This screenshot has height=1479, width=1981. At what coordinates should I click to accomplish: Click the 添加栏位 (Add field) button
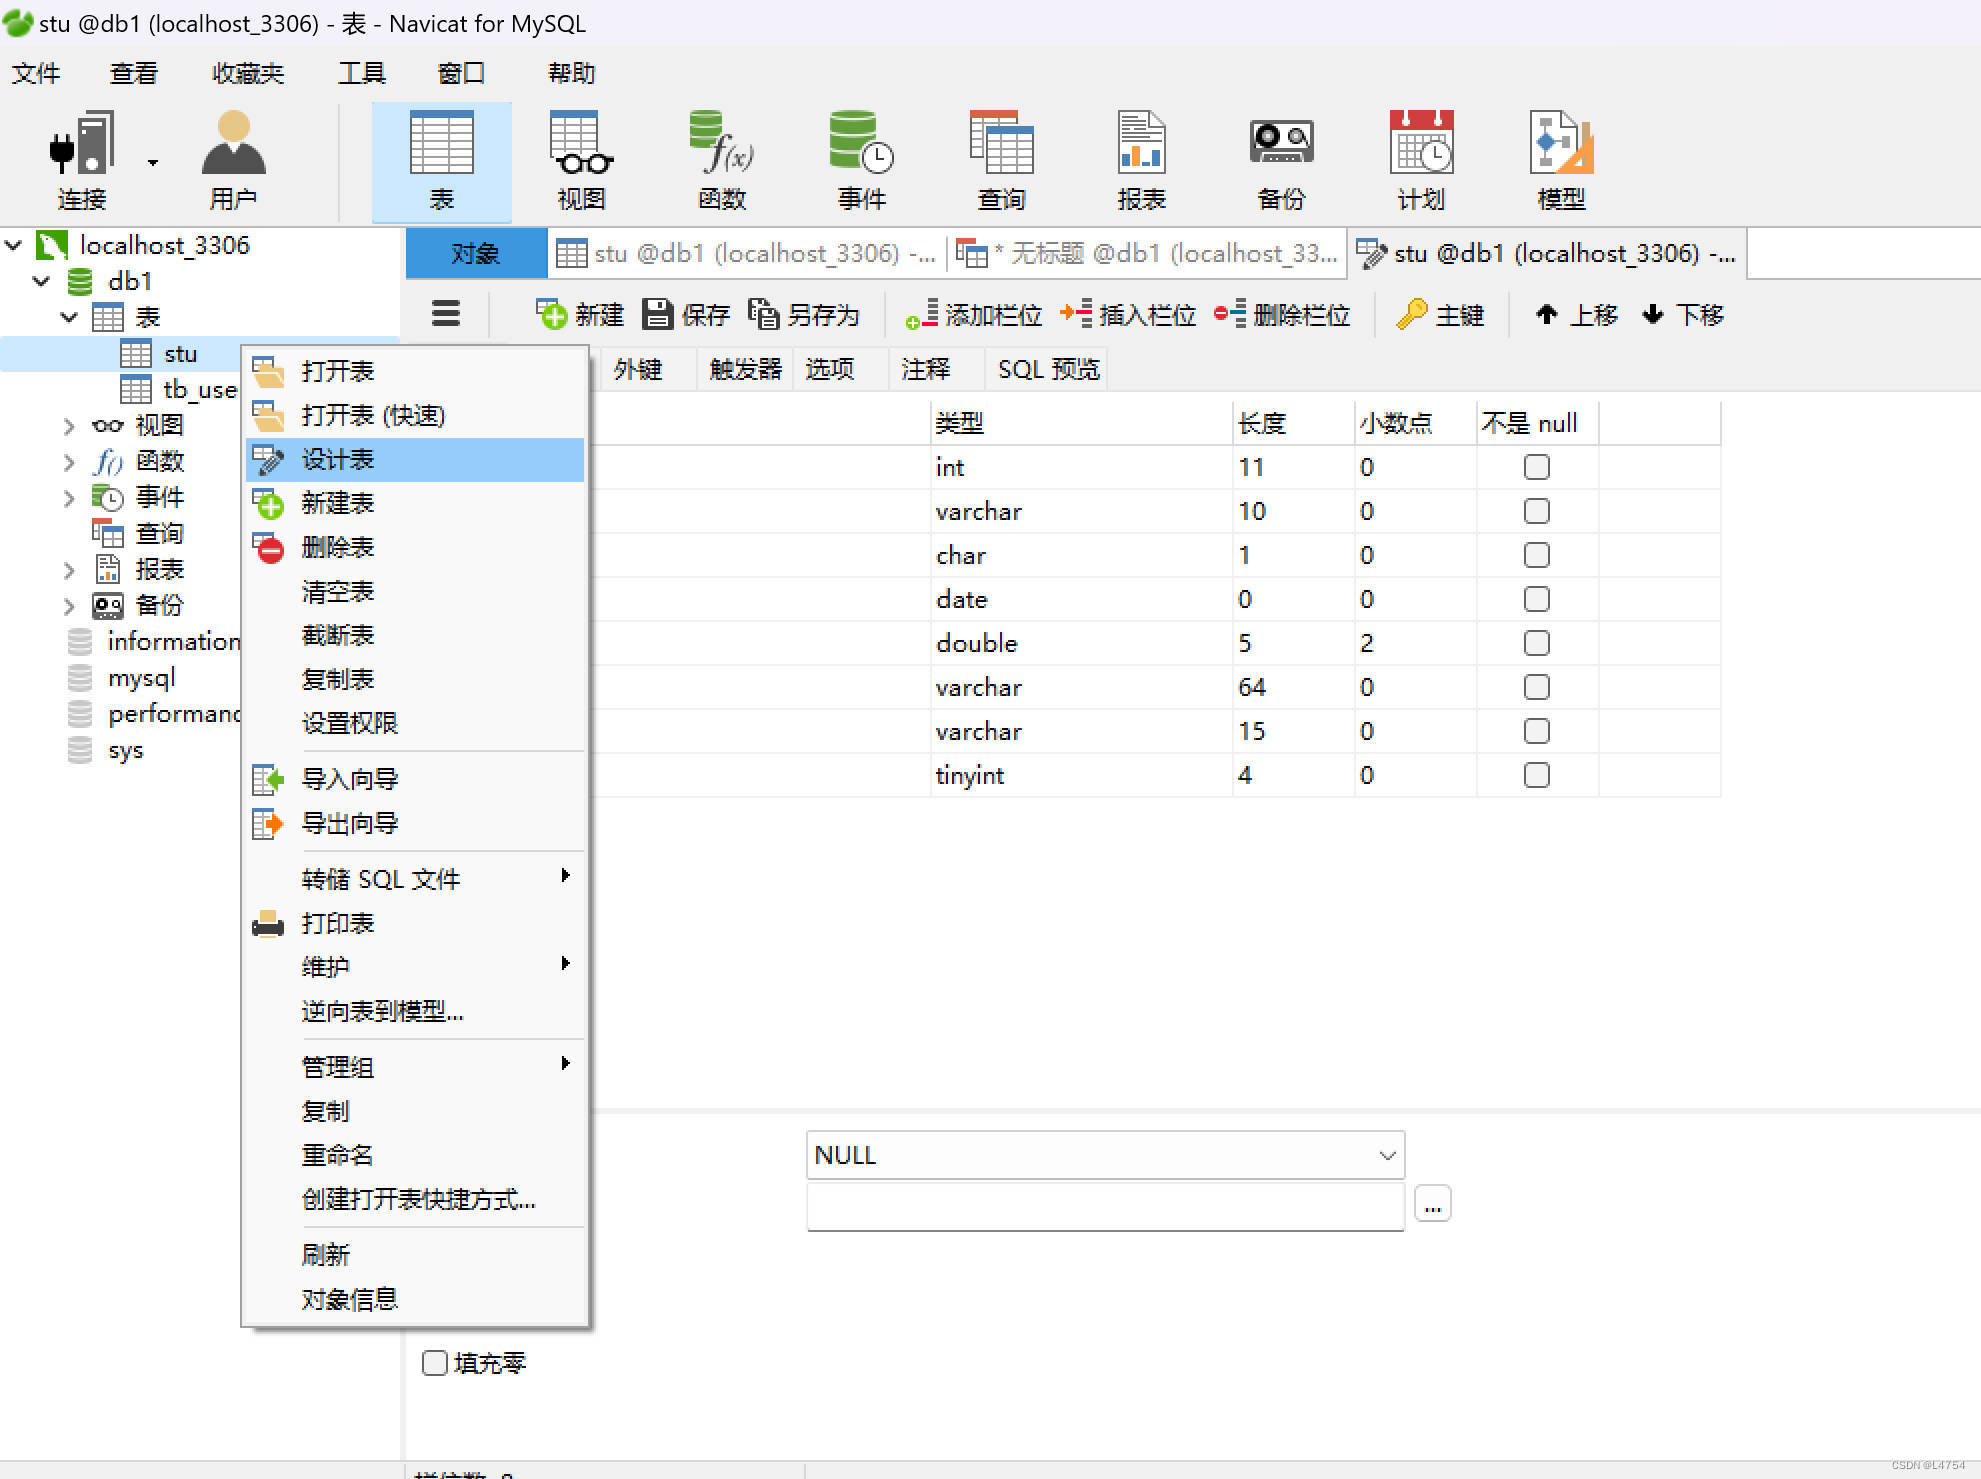click(x=974, y=315)
